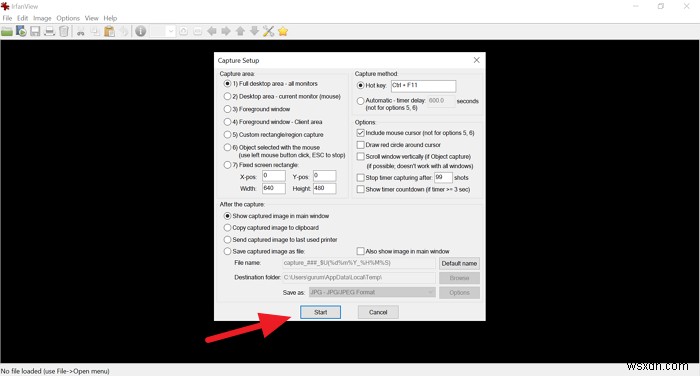Click the Y-pos input field
Viewport: 700px width, 376px height.
[325, 176]
